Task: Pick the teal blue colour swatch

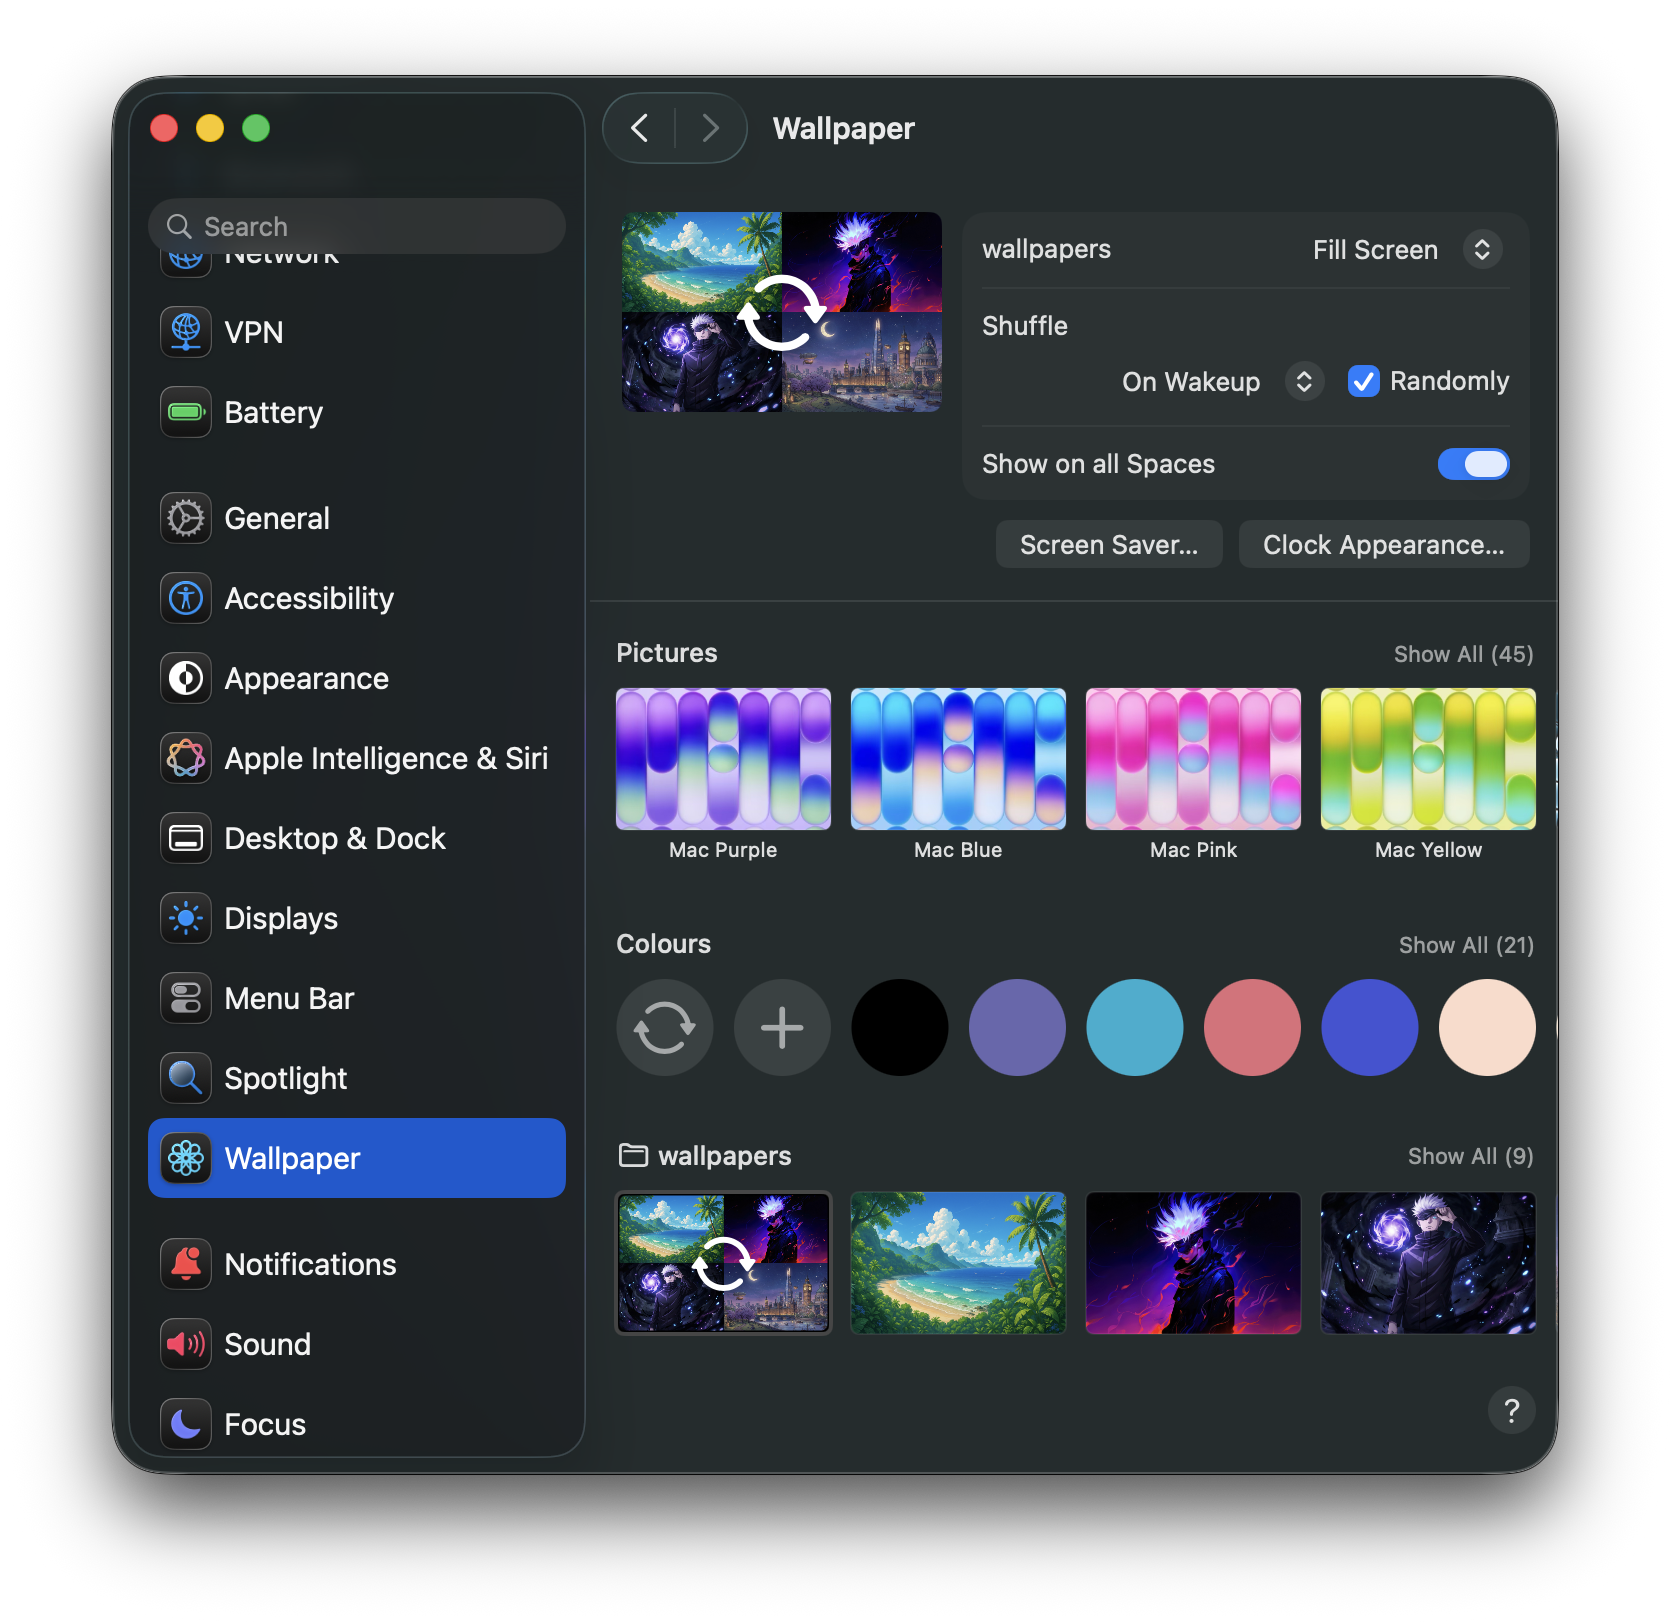Action: 1135,1027
